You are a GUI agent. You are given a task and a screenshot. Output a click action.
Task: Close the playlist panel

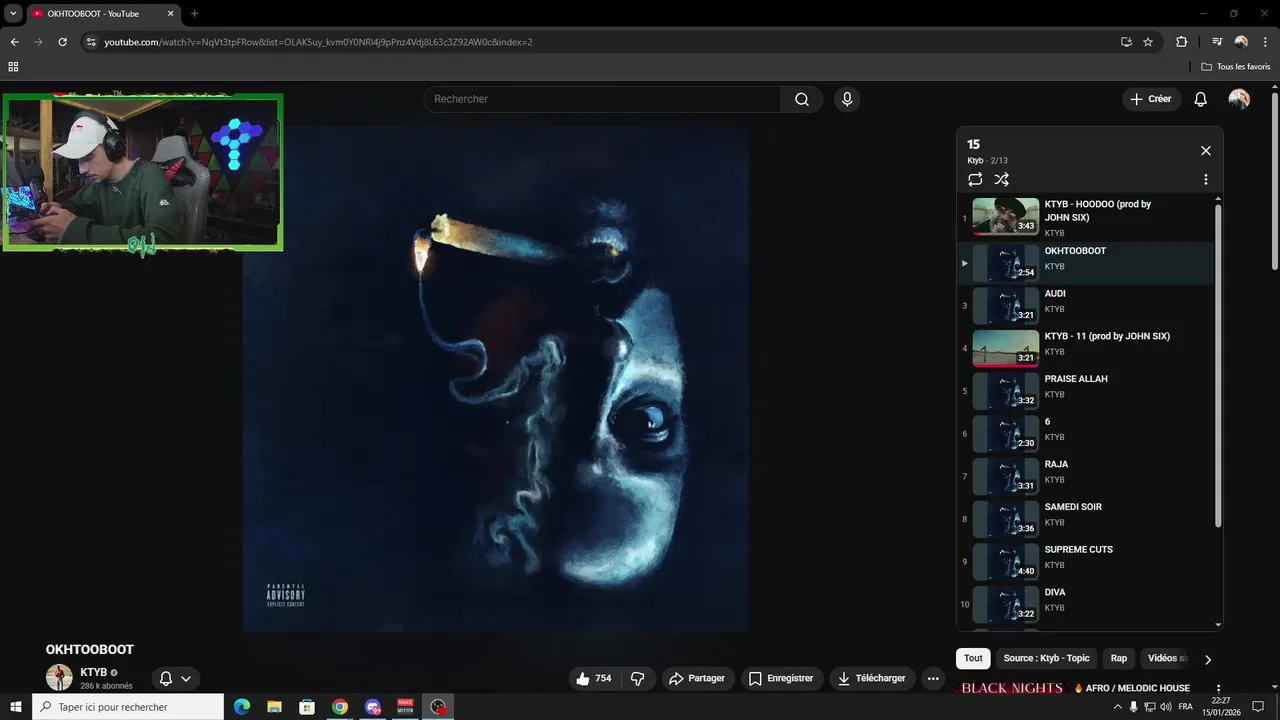1205,151
